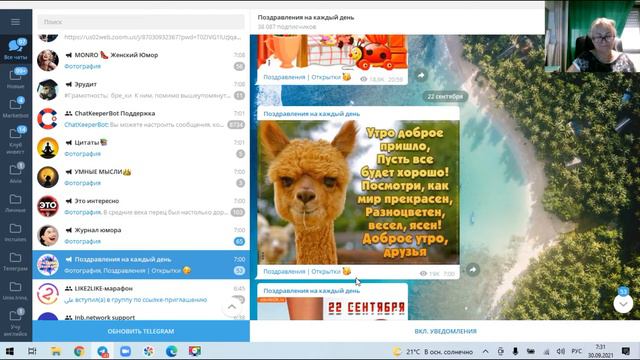Click Цитаты meditation avatar
This screenshot has width=640, height=360.
point(48,148)
